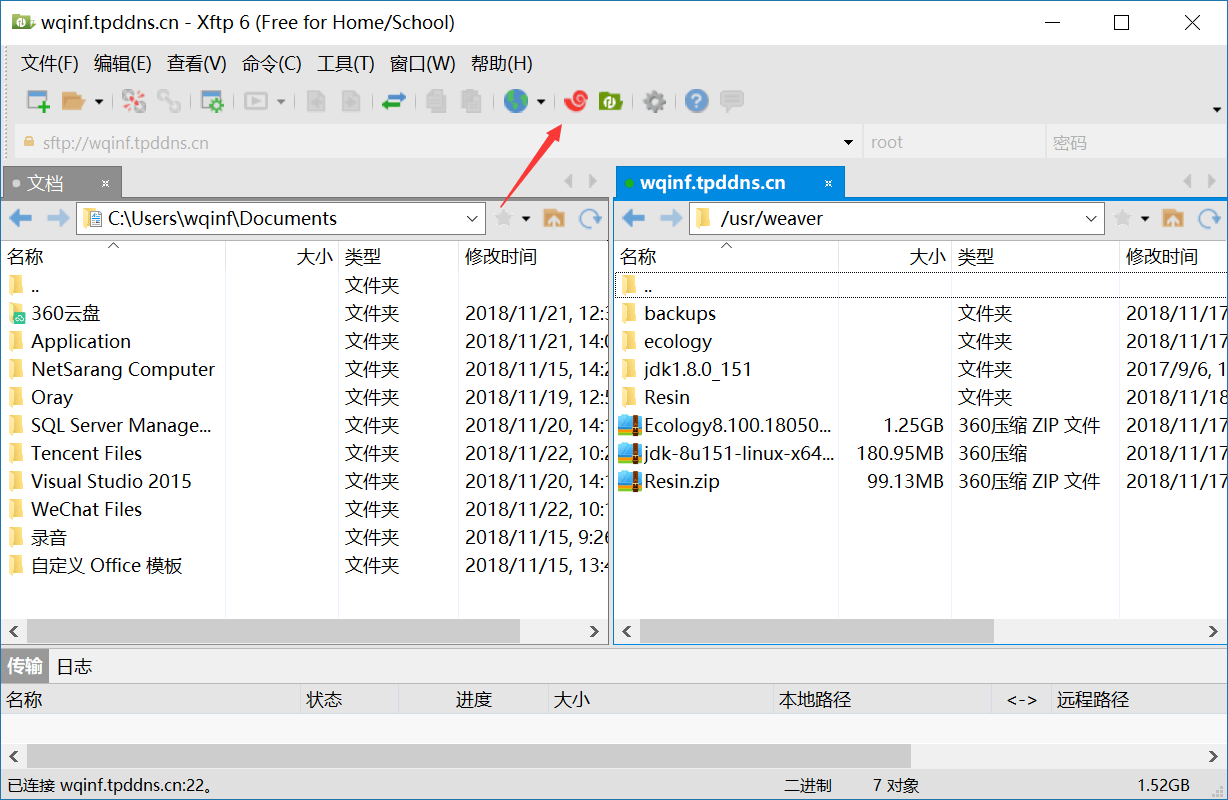
Task: Click the remote pane horizontal scrollbar
Action: pos(816,631)
